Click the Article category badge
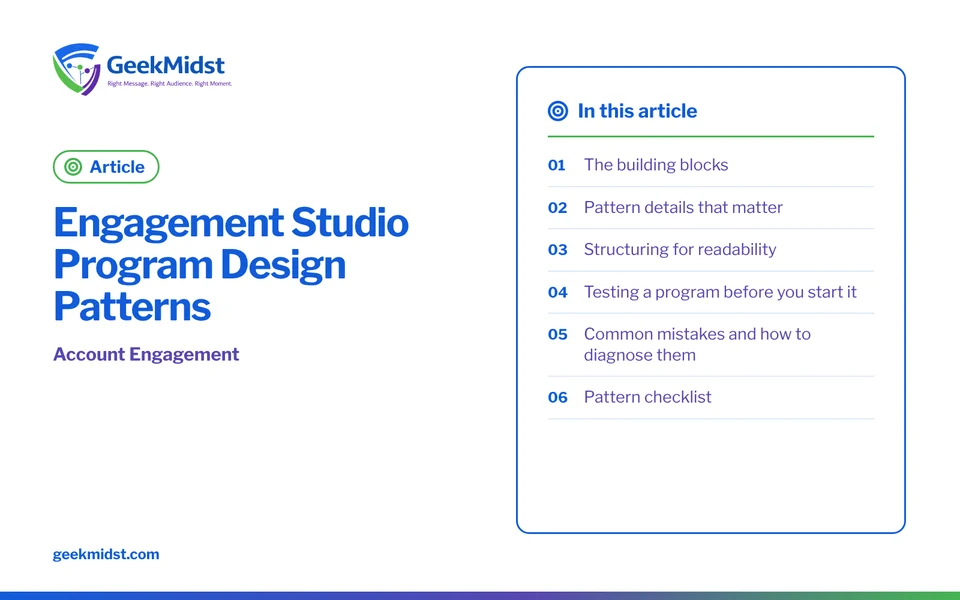The image size is (960, 600). (x=106, y=167)
